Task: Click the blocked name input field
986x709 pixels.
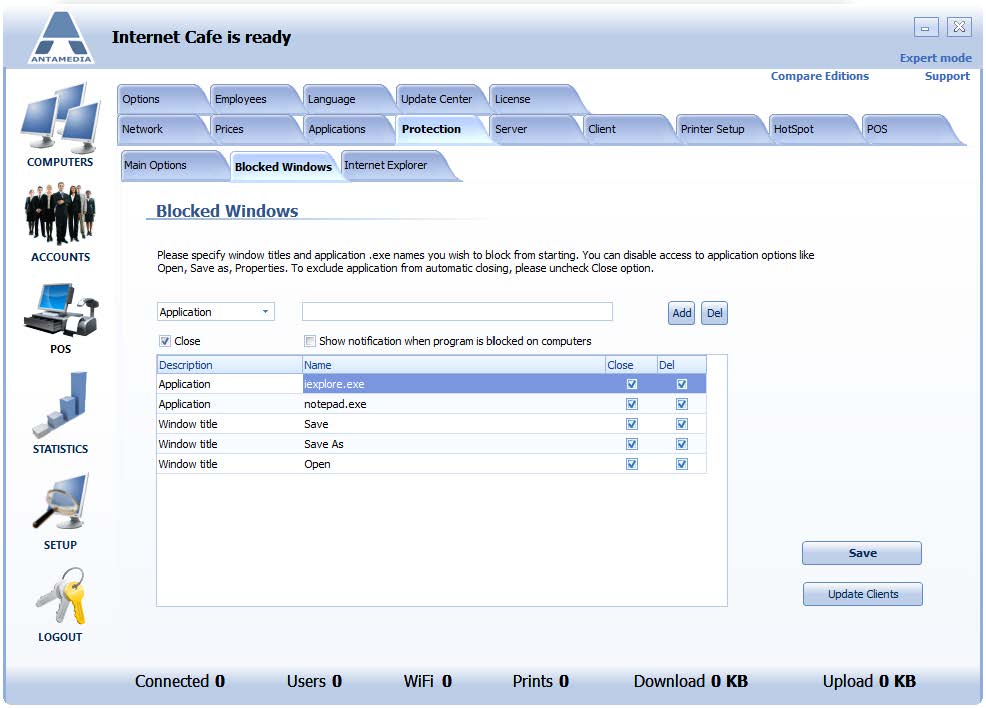Action: [457, 311]
